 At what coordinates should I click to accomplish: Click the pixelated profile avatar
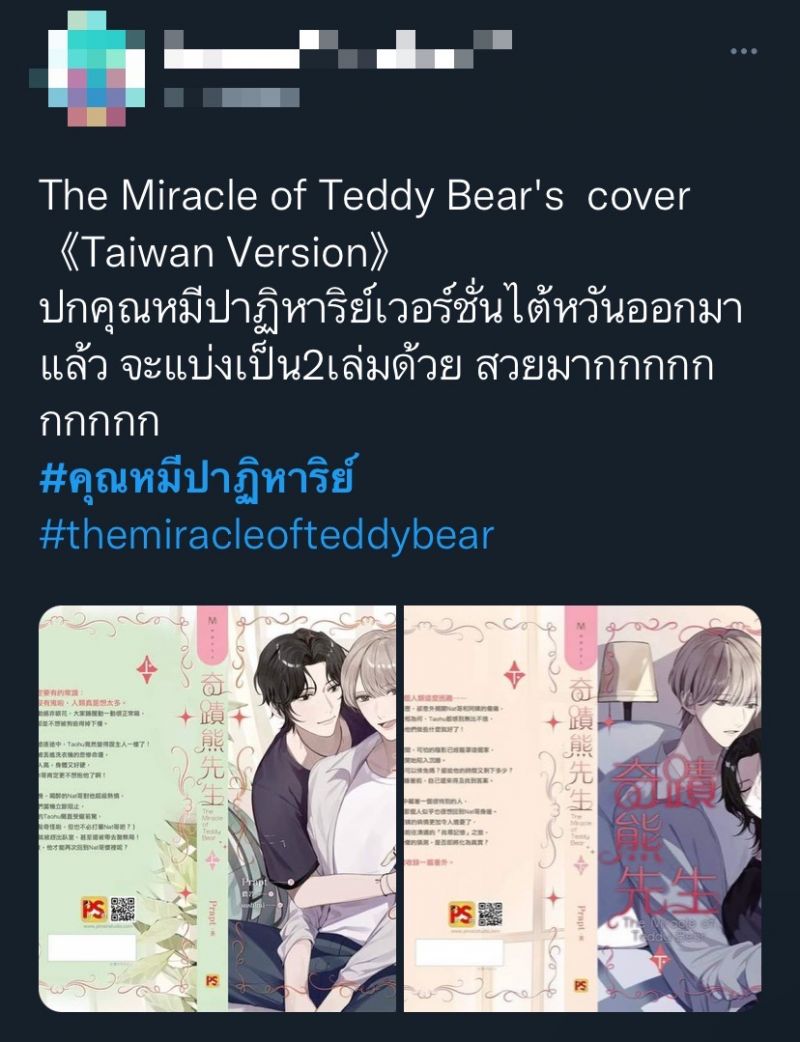[x=87, y=68]
